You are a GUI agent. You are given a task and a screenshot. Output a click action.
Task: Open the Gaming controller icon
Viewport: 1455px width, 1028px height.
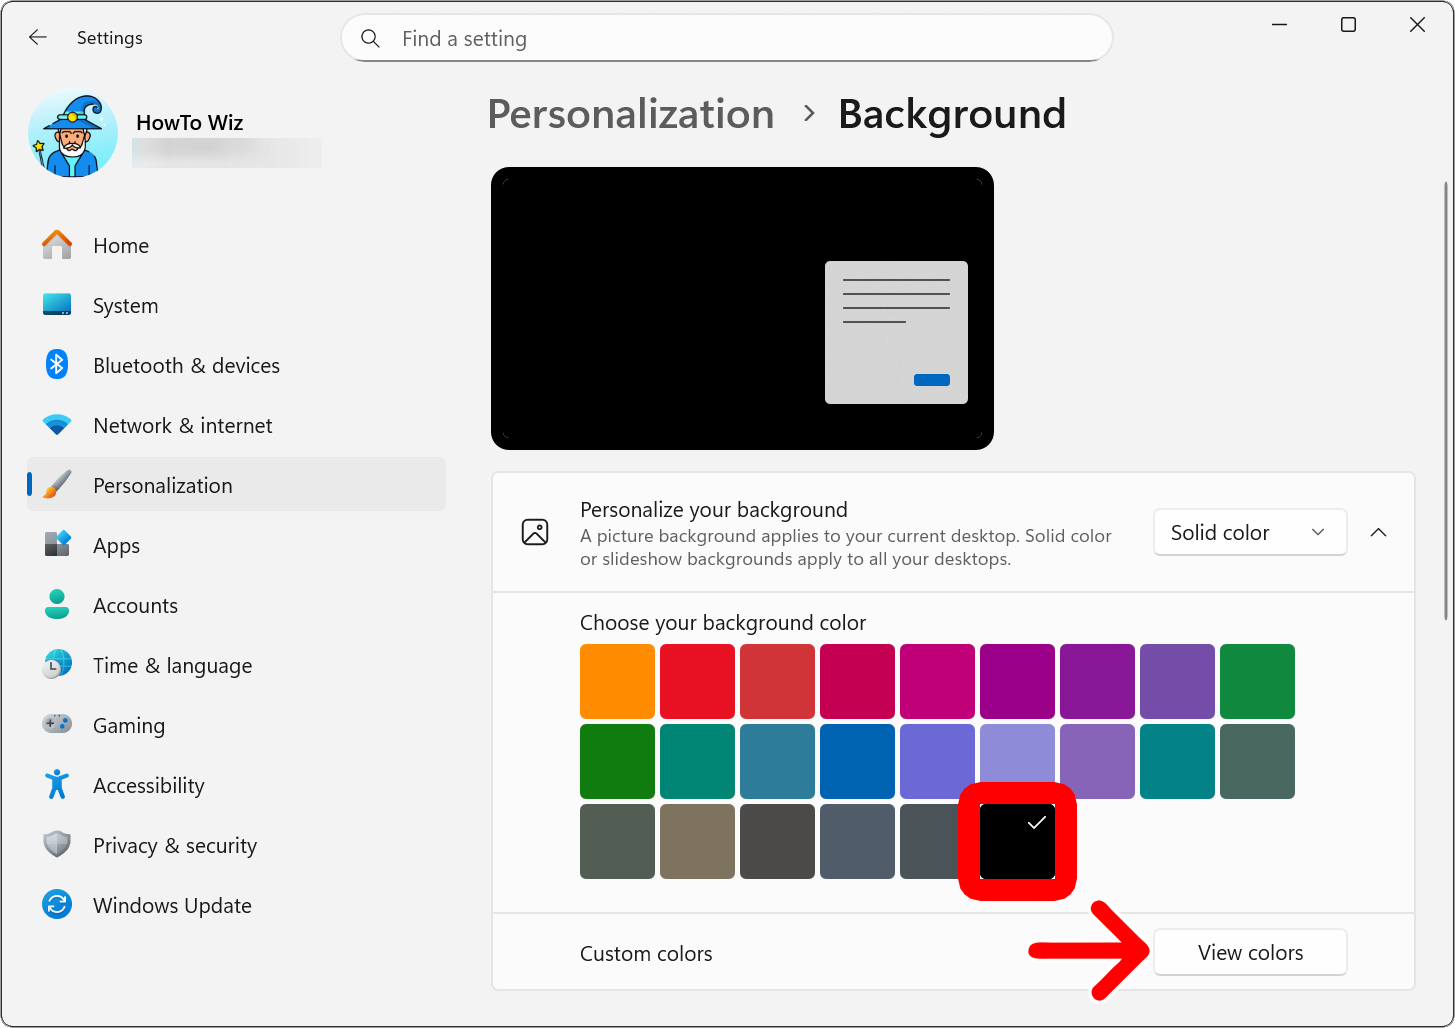[57, 724]
